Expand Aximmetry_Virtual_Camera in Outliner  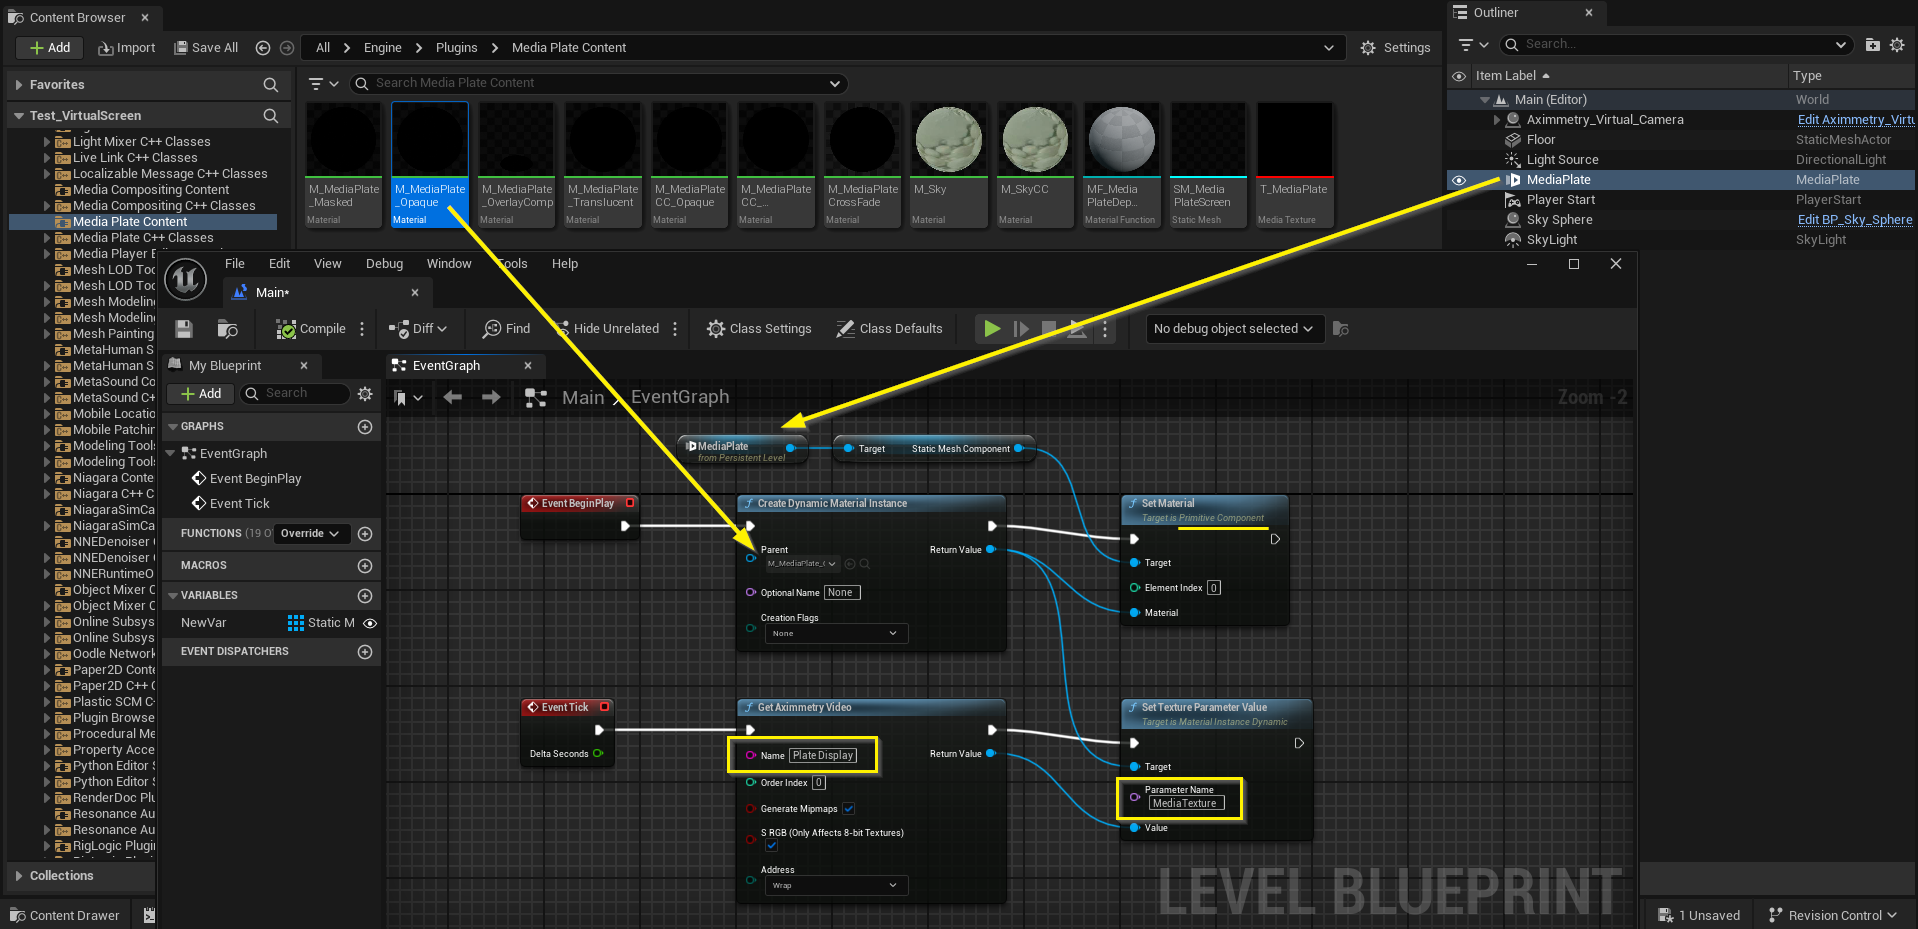[x=1497, y=120]
